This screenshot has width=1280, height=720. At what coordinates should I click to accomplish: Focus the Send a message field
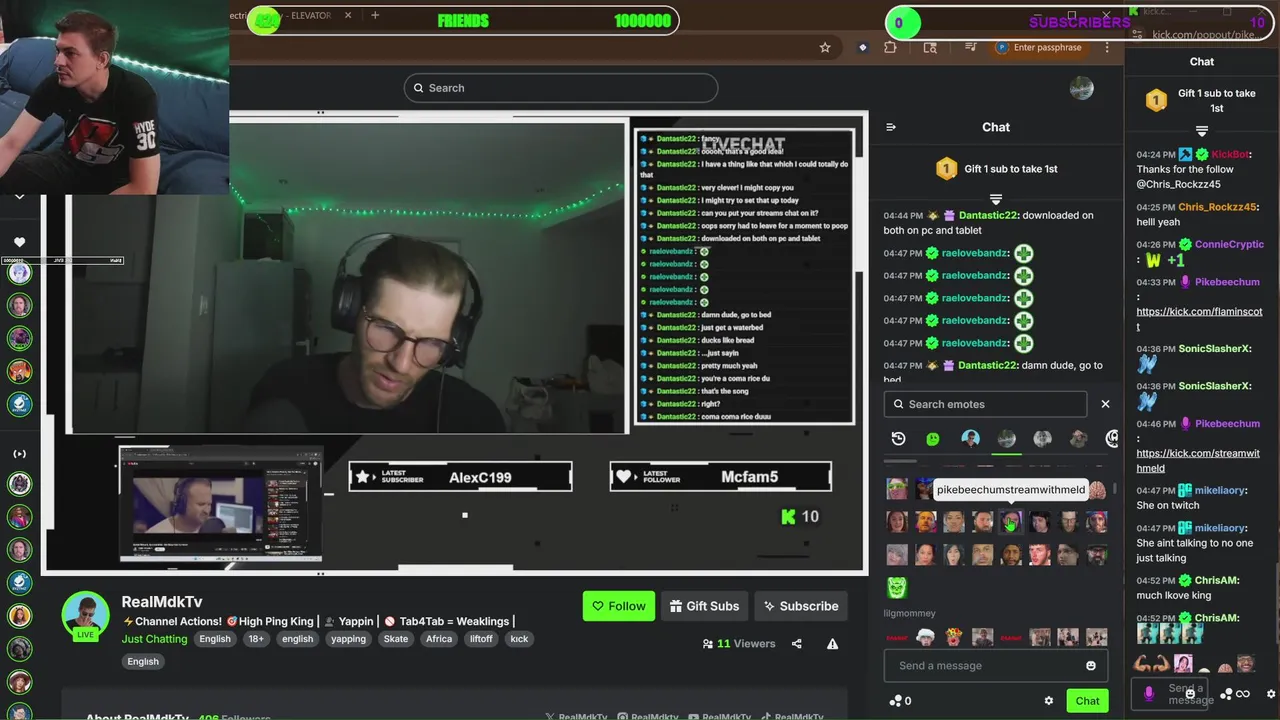985,666
